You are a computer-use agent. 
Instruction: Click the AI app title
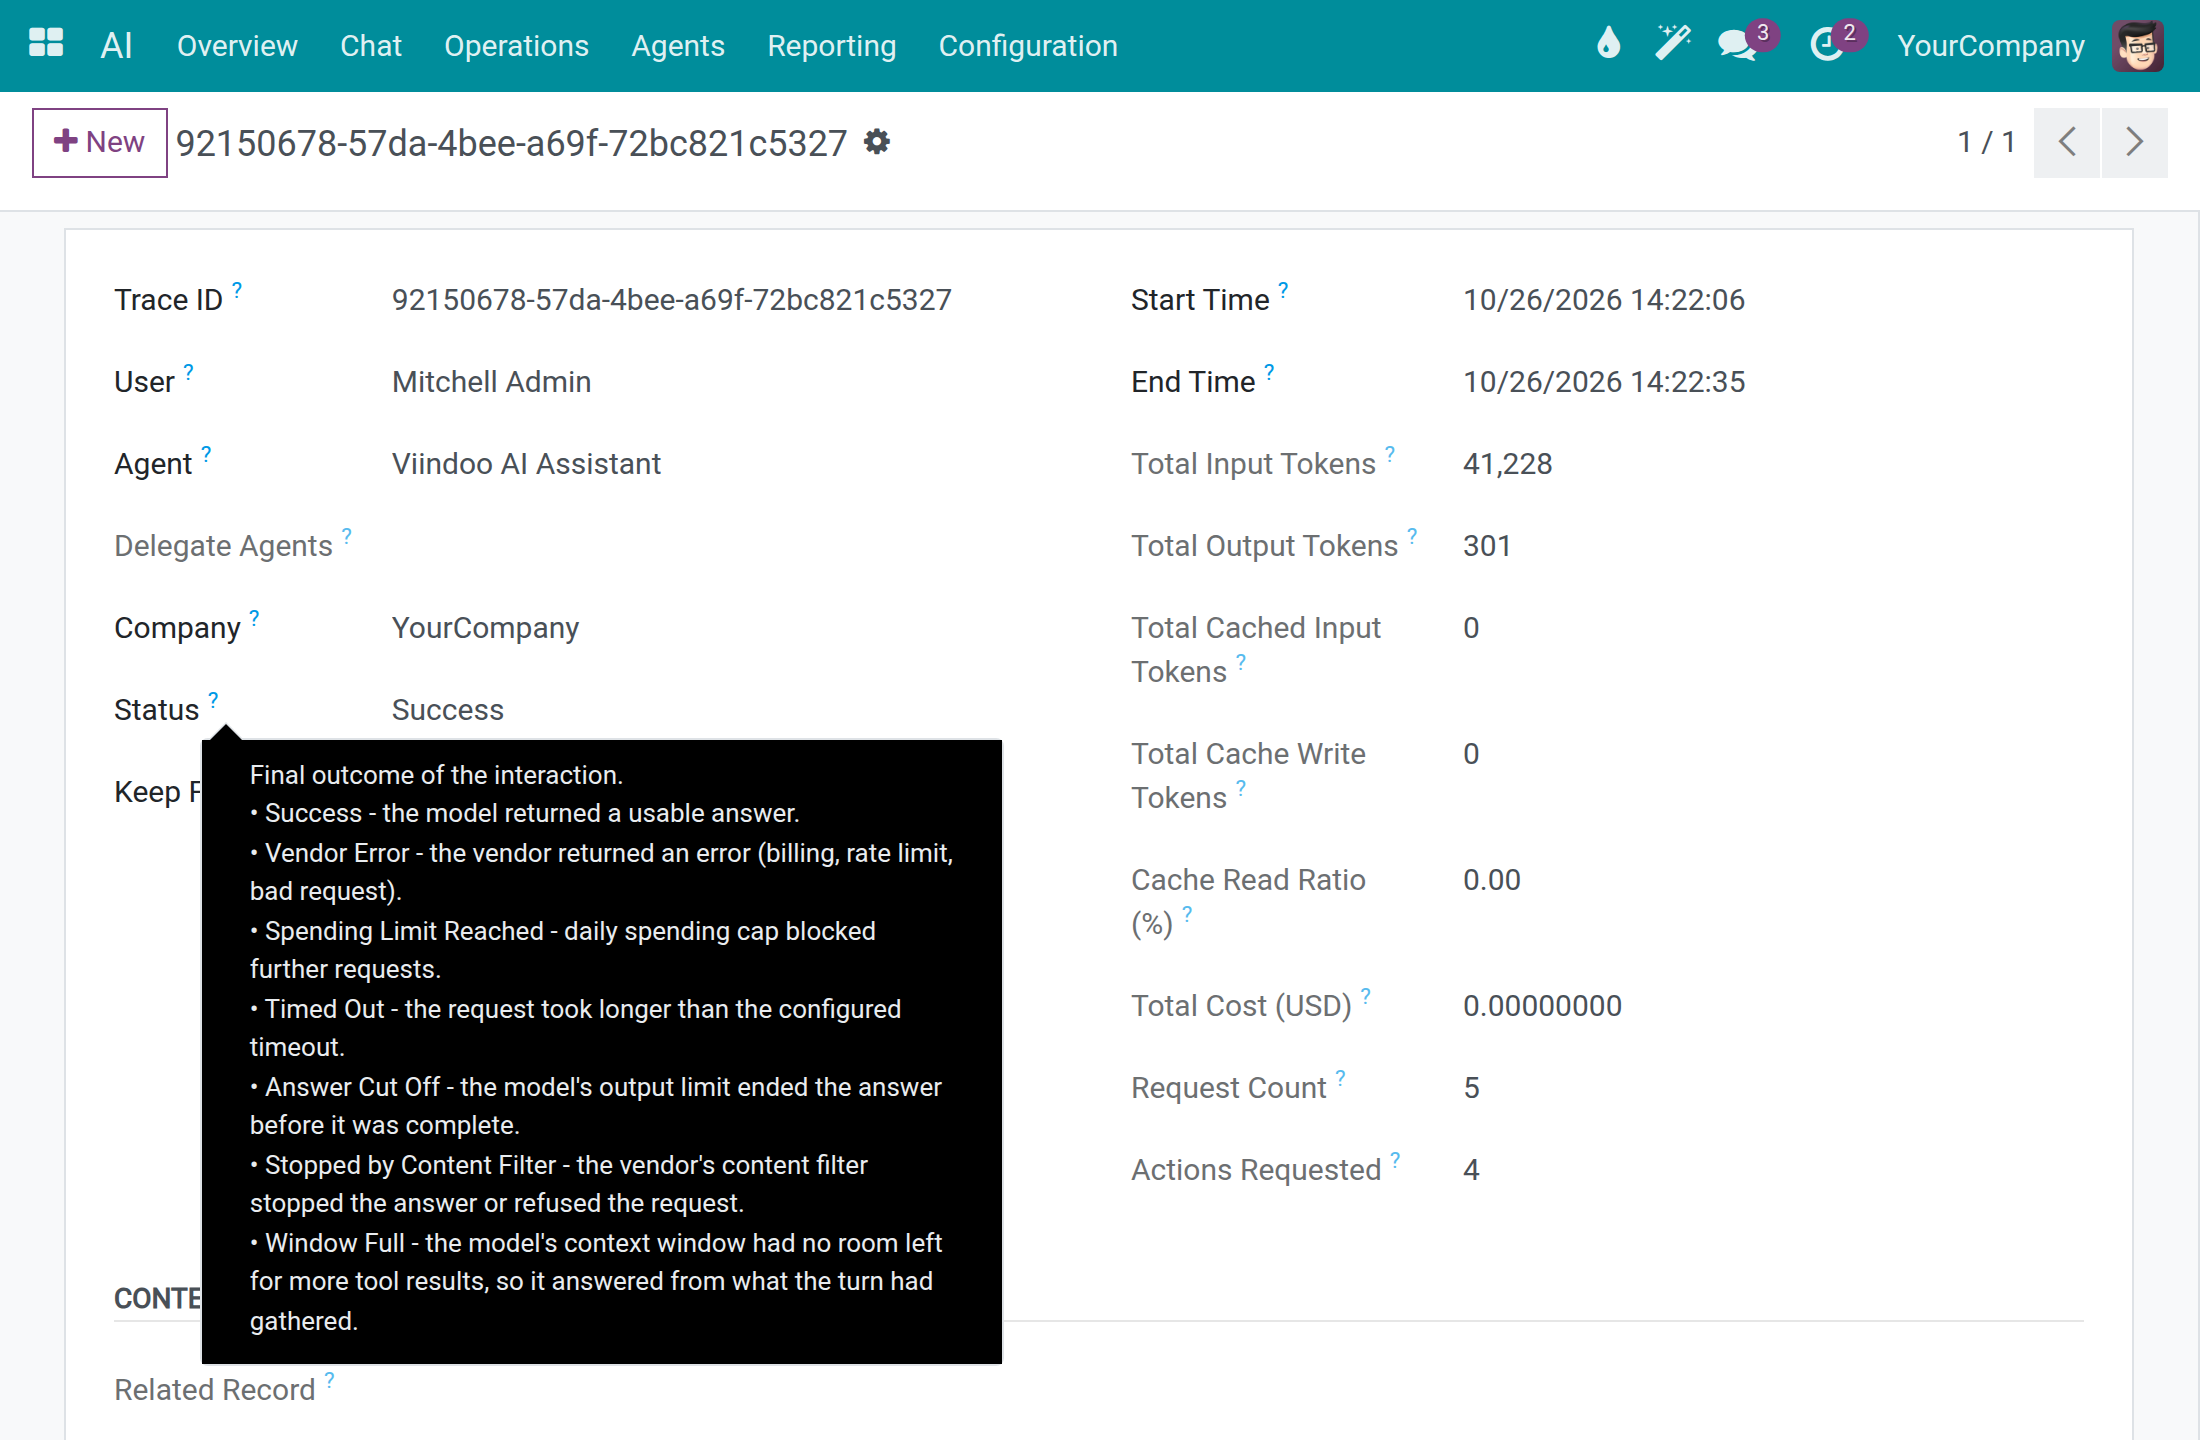(116, 46)
